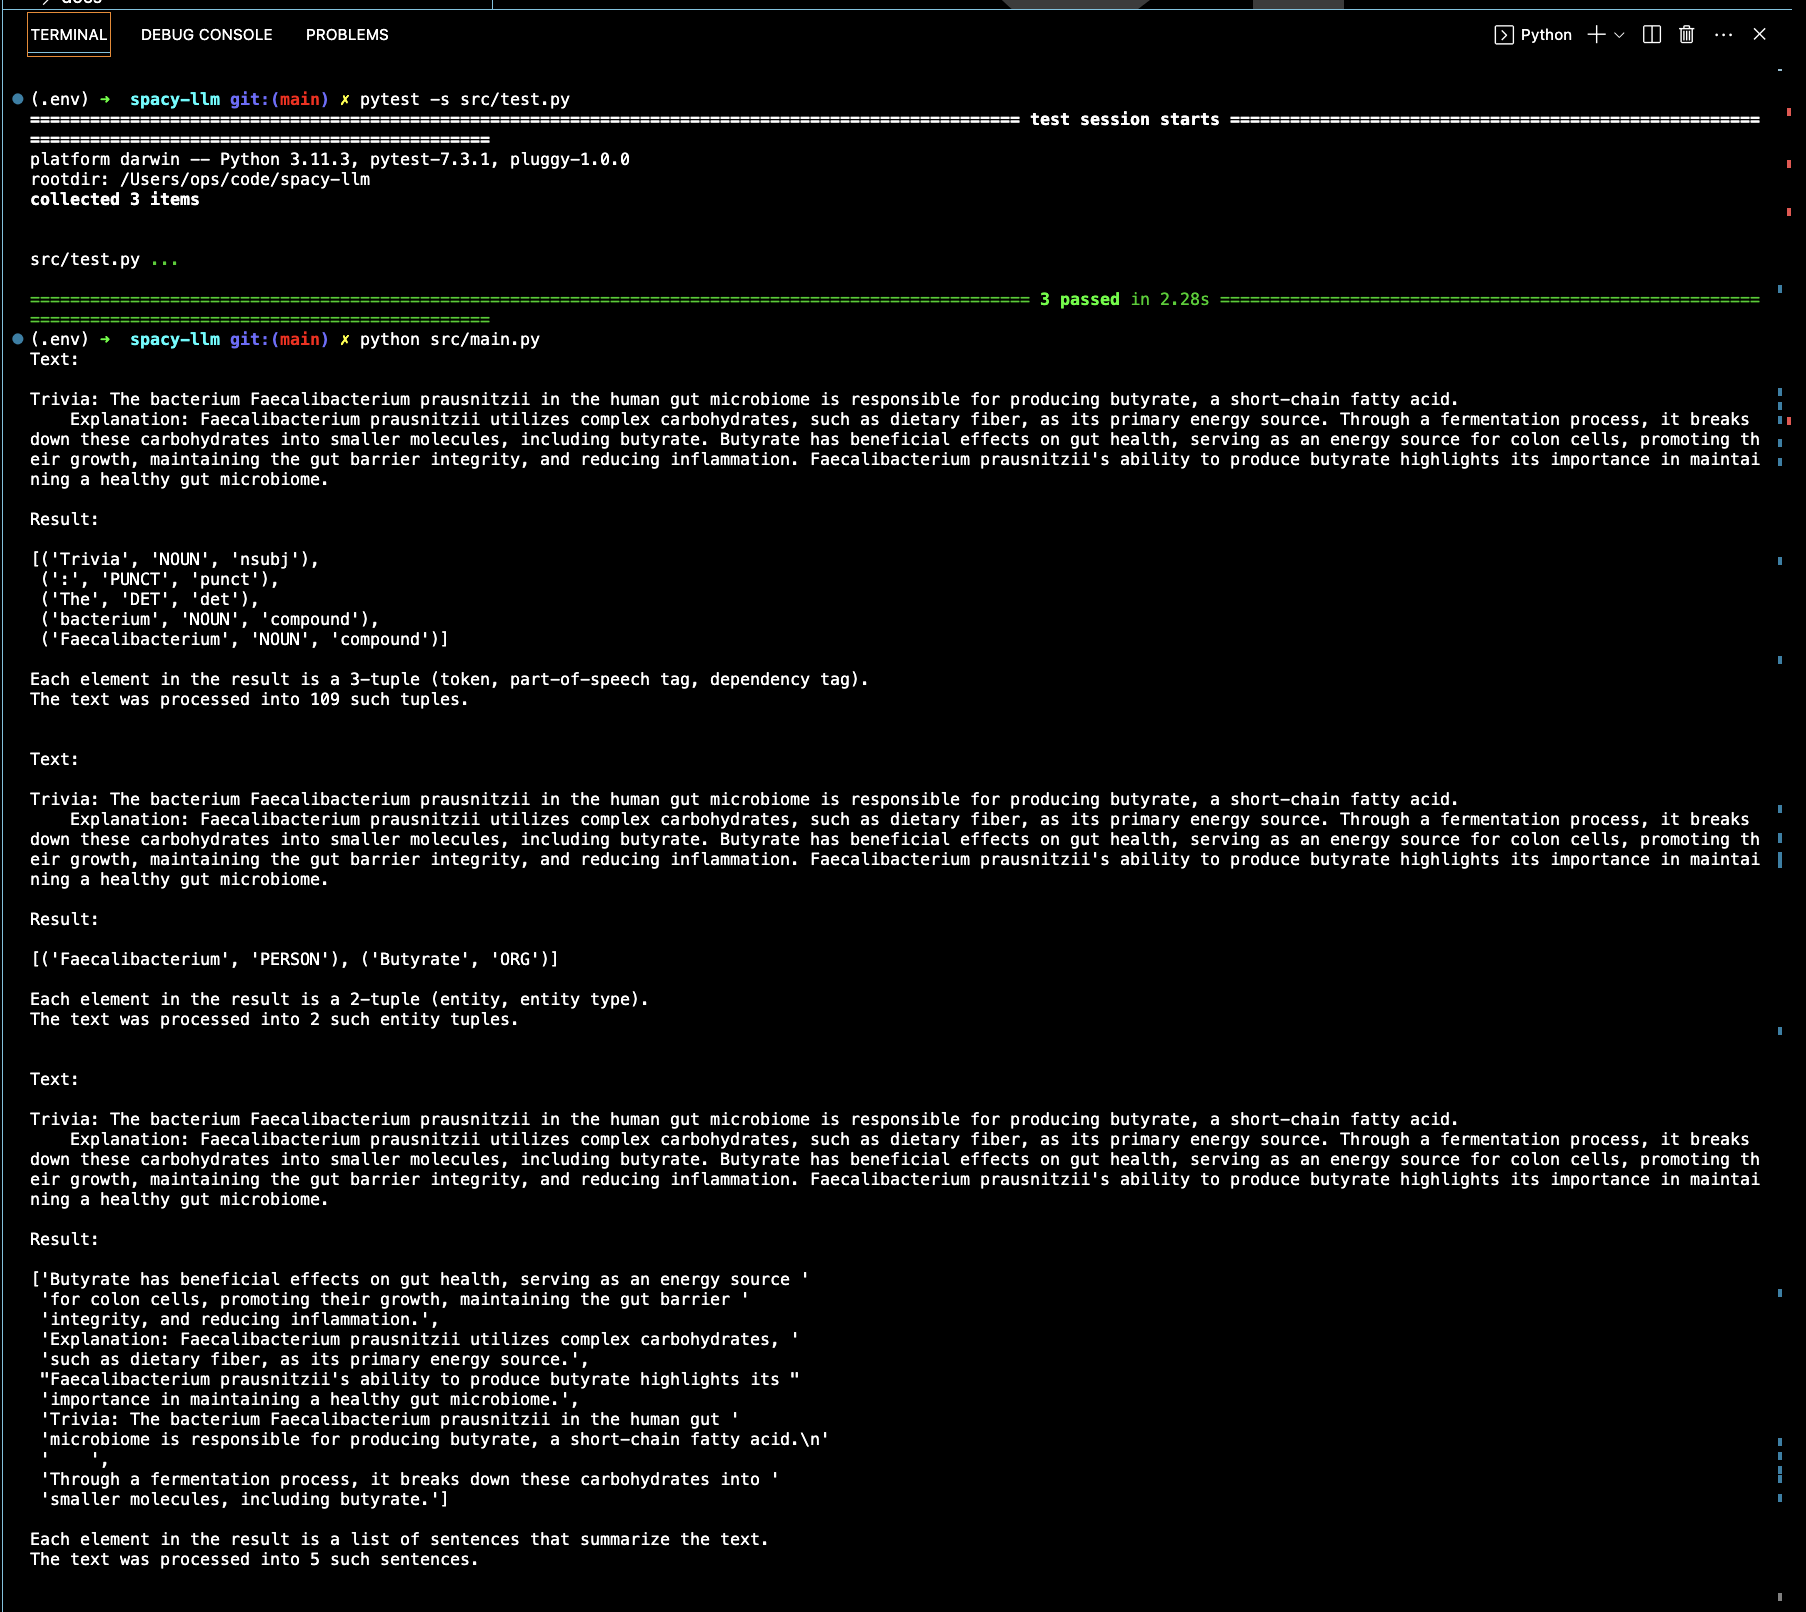The image size is (1806, 1612).
Task: Click 'collected 3 items' text
Action: coord(115,199)
